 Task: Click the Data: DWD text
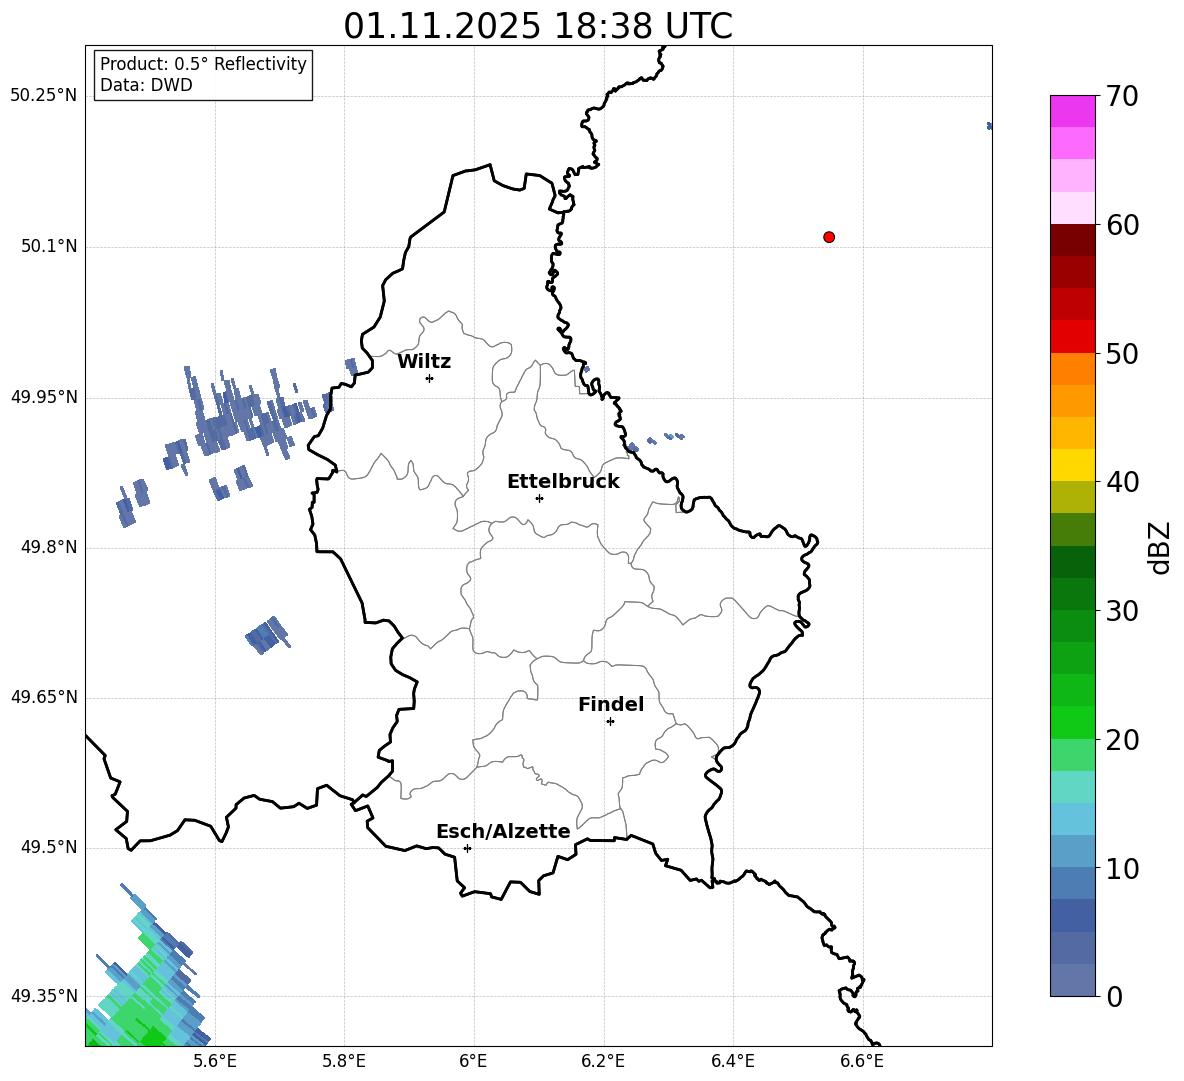pyautogui.click(x=146, y=85)
